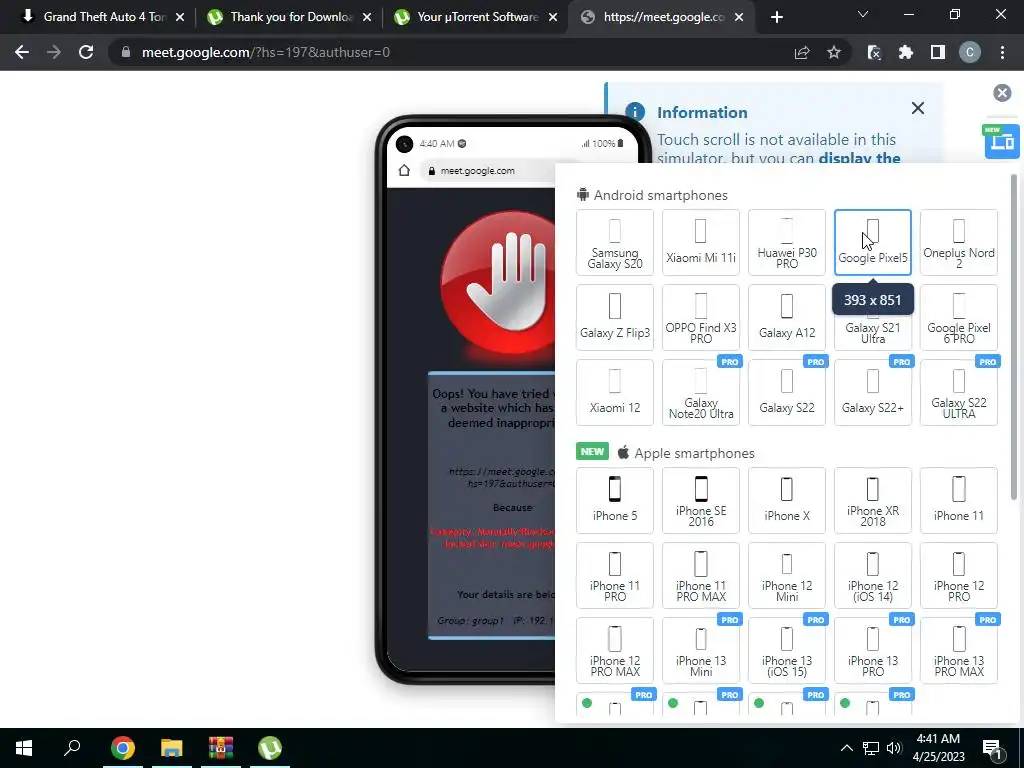Image resolution: width=1024 pixels, height=768 pixels.
Task: Choose the Galaxy S22 device
Action: pos(787,392)
